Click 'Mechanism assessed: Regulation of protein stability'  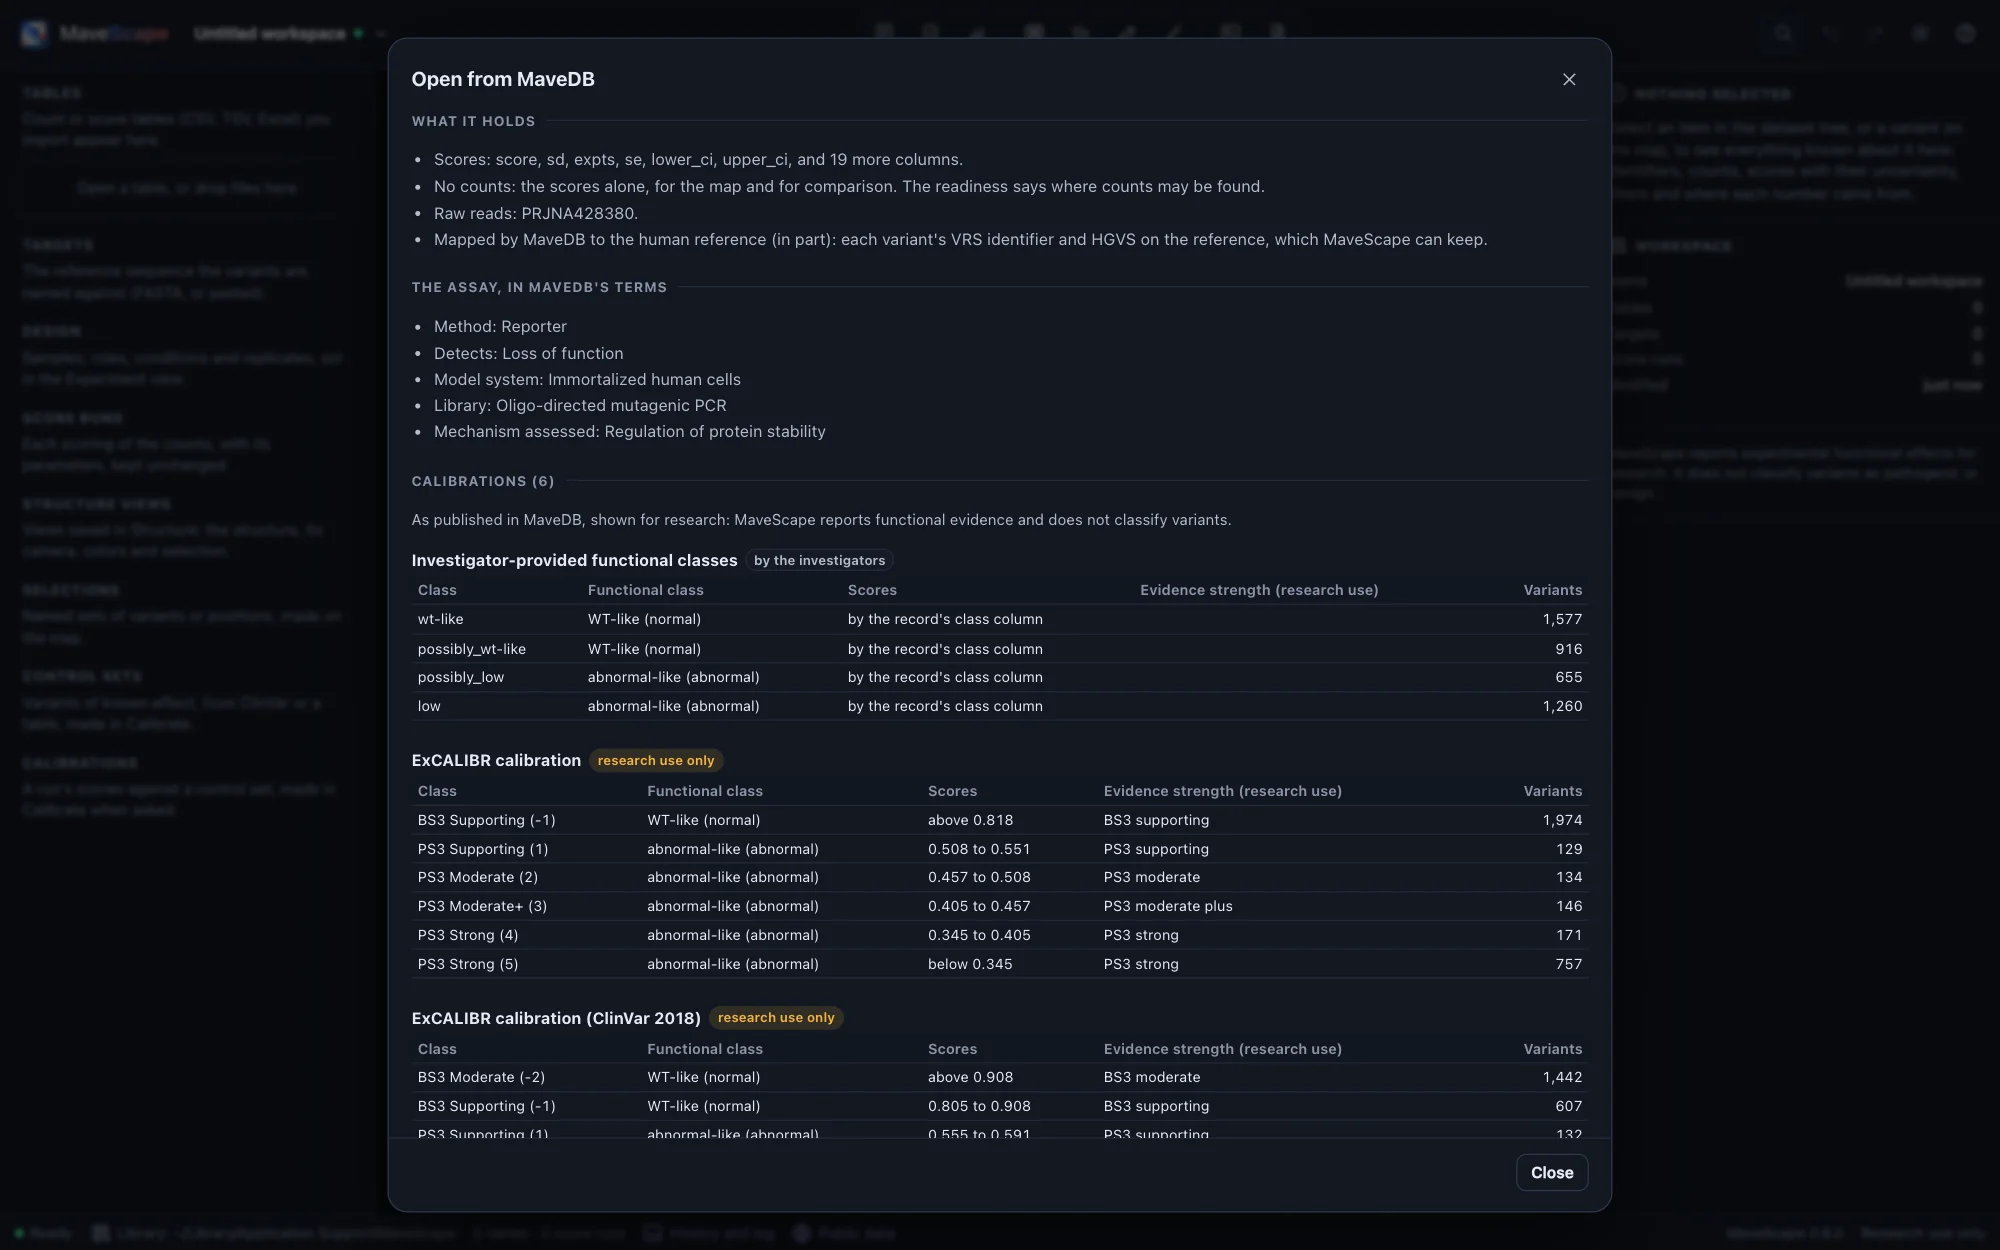[x=629, y=431]
